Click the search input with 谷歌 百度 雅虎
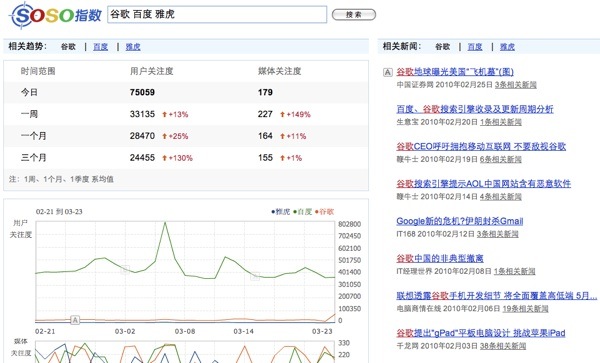 point(217,15)
